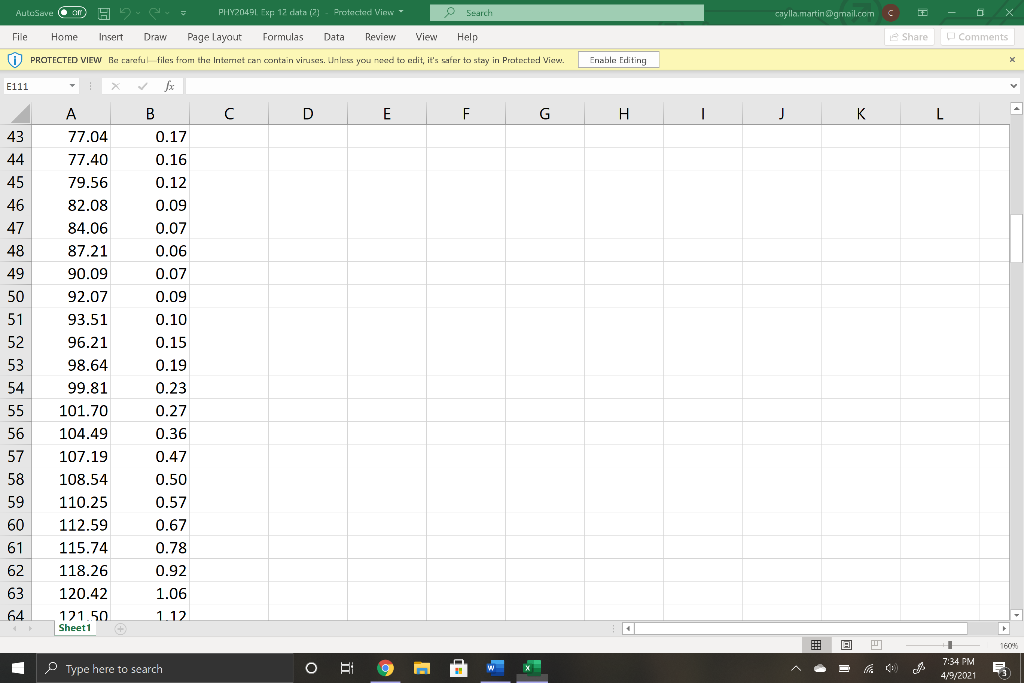Open Ribbon Display Options icon

pyautogui.click(x=923, y=12)
